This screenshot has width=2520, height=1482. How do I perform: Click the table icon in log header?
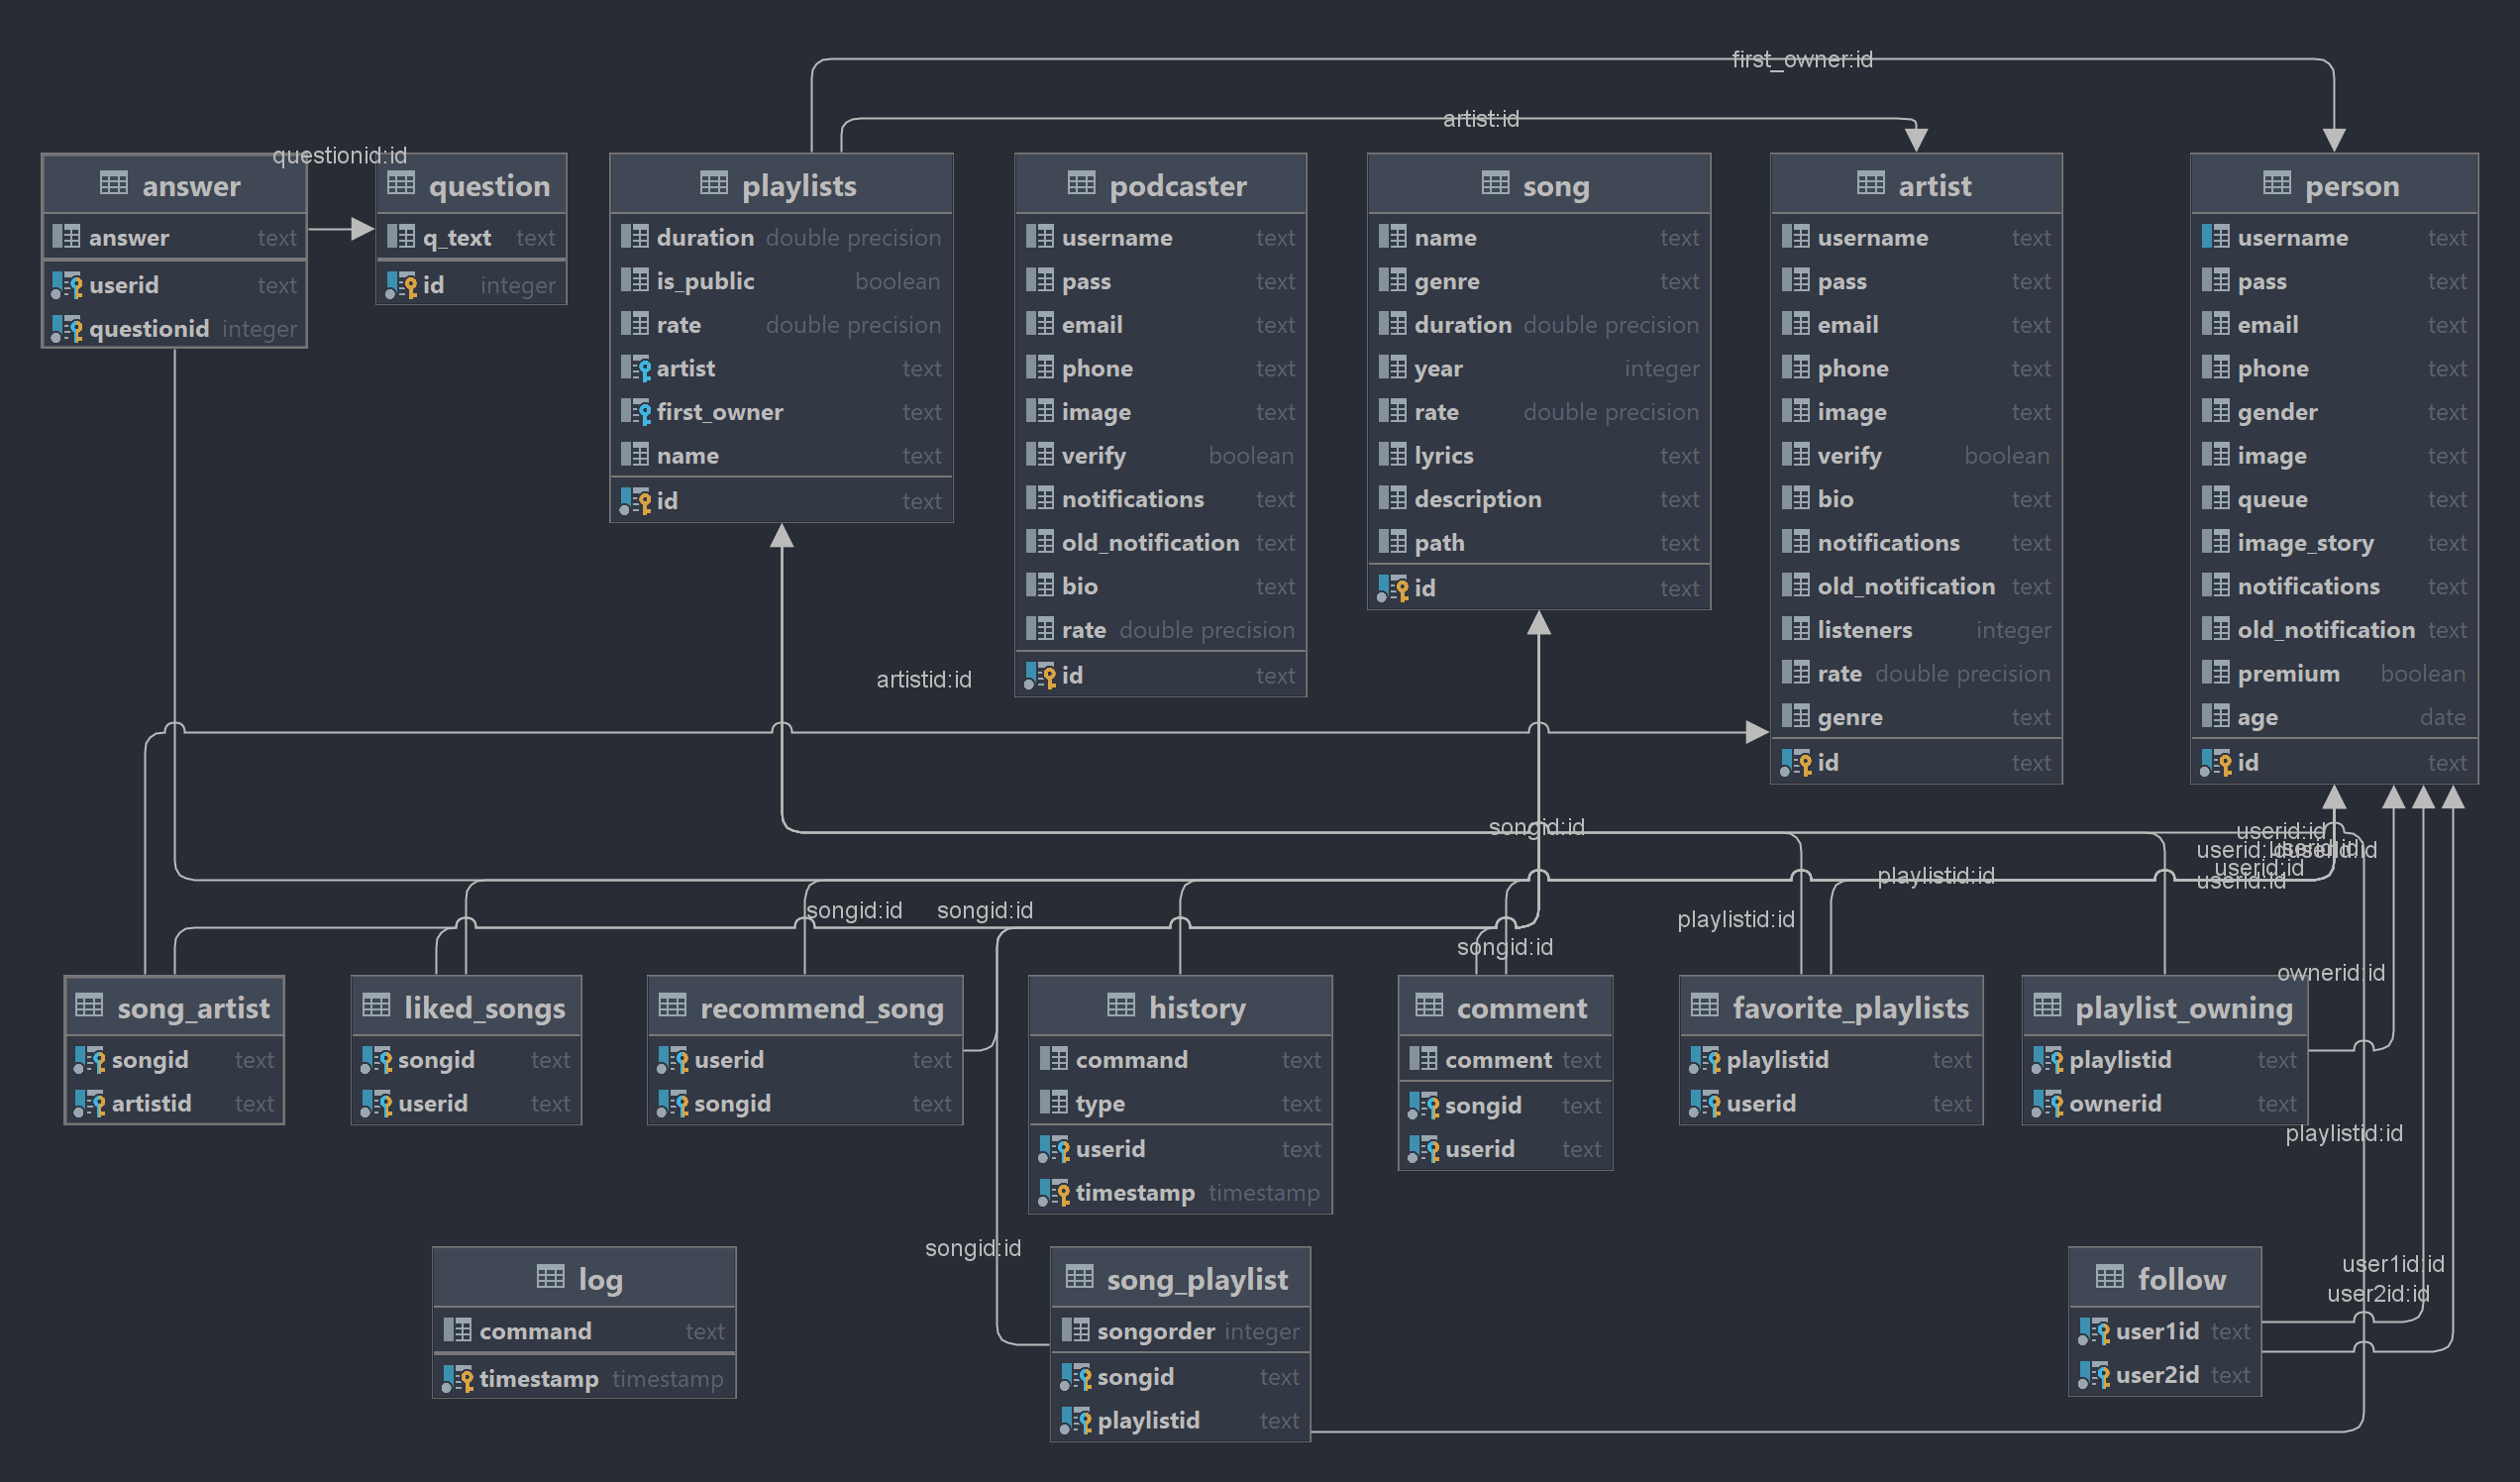point(550,1278)
